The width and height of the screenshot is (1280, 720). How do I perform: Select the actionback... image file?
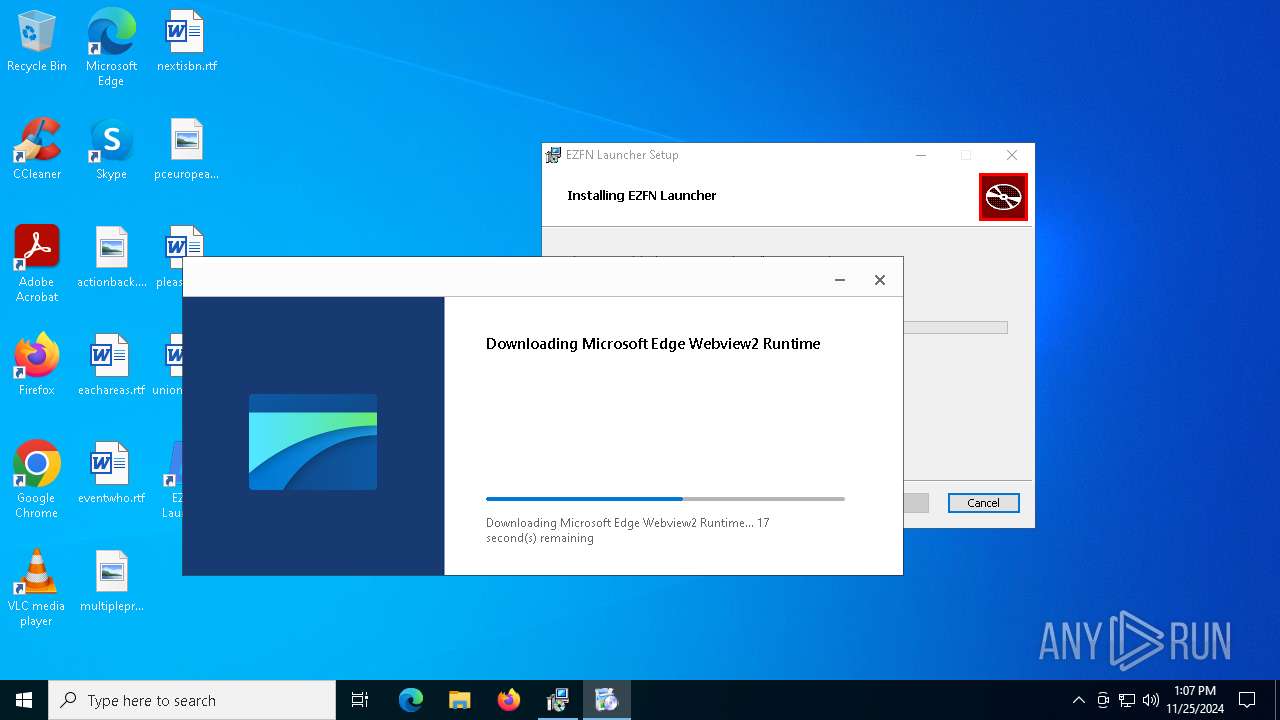(111, 257)
